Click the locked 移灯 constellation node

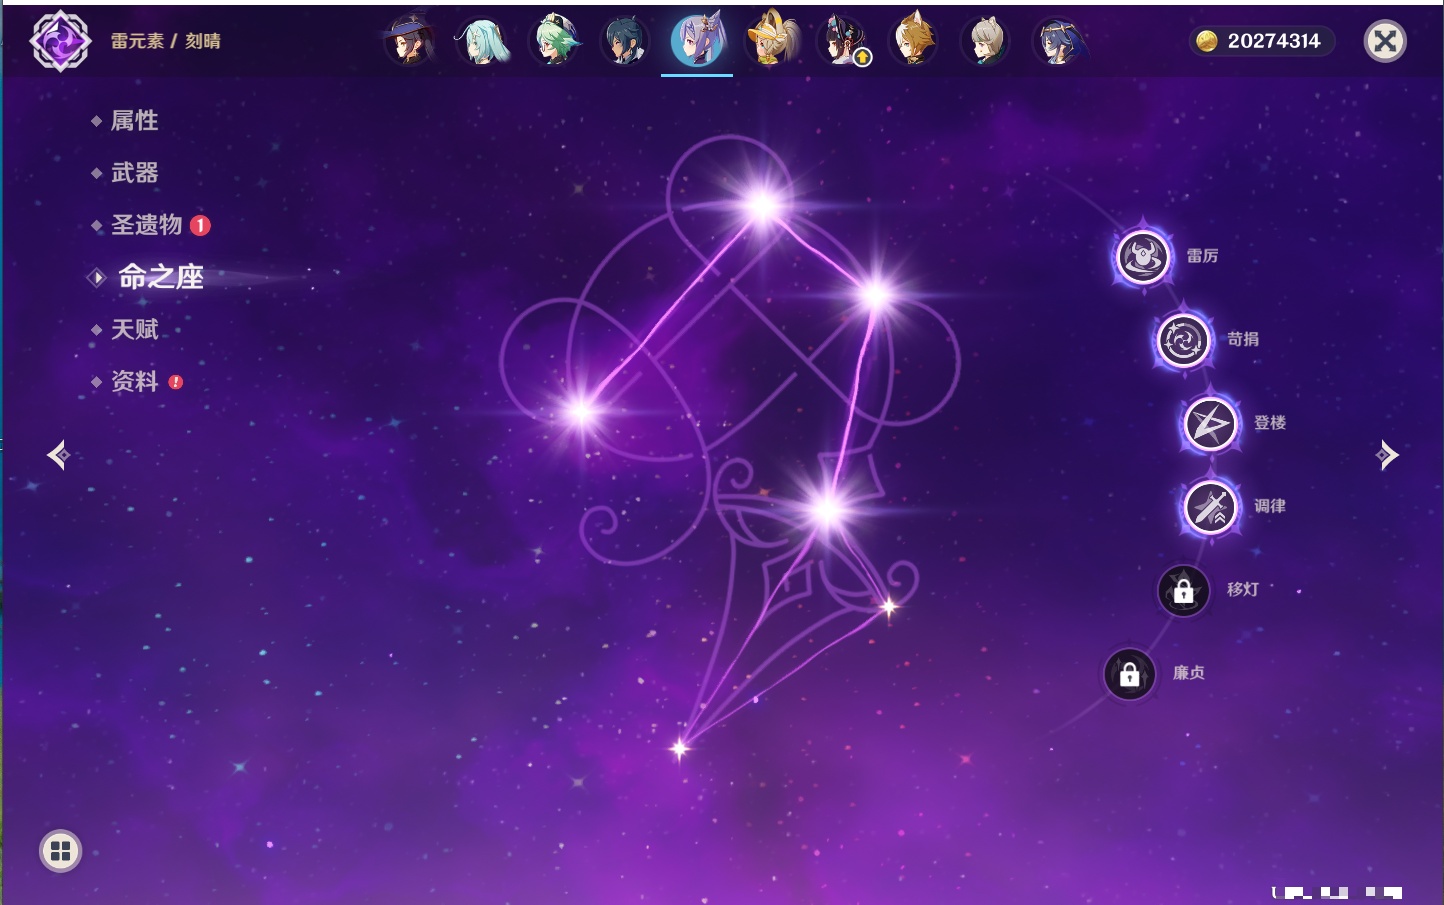(x=1183, y=590)
